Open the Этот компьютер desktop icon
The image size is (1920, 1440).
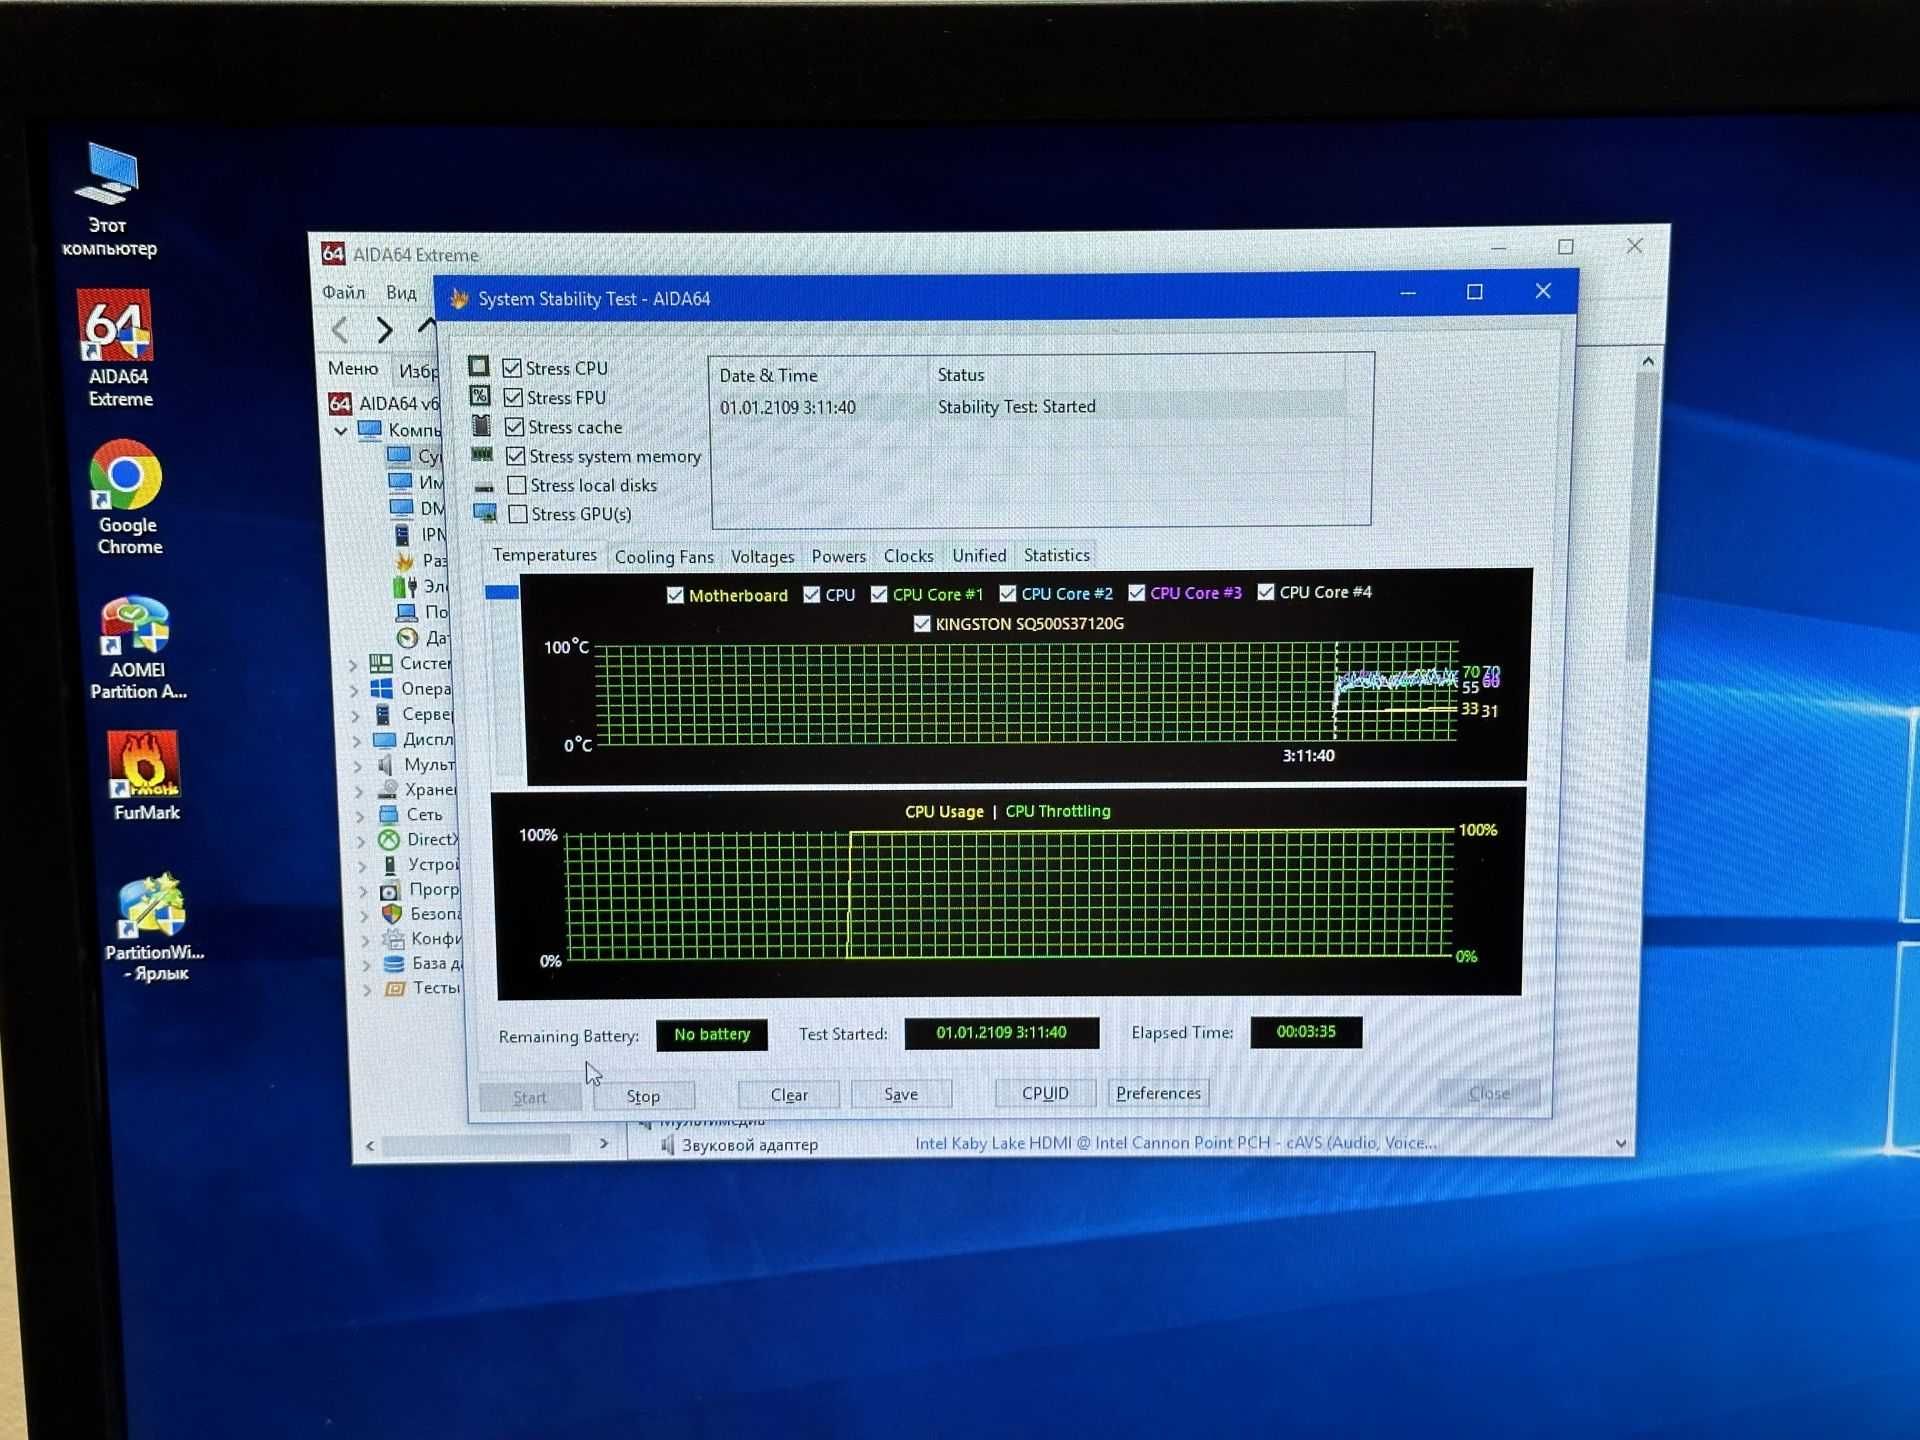tap(109, 199)
